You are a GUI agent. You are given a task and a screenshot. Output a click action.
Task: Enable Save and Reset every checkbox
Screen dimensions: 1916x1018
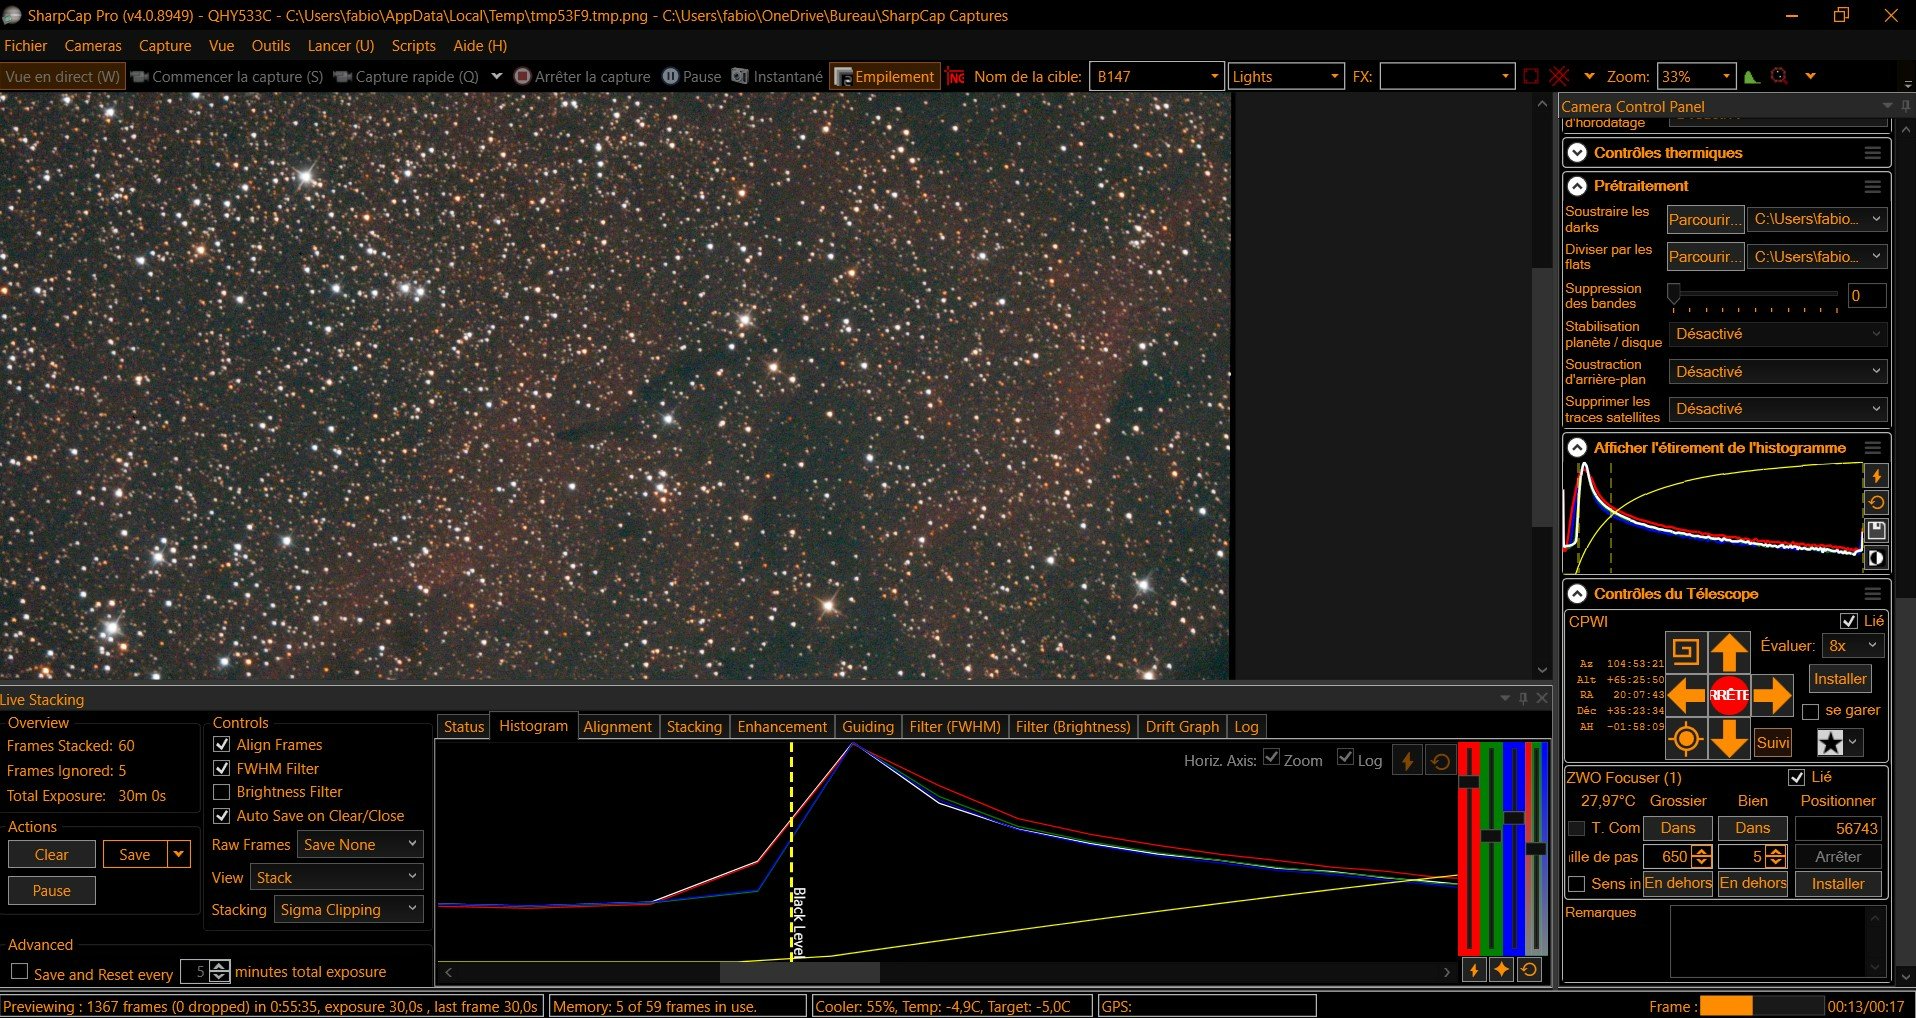tap(19, 972)
